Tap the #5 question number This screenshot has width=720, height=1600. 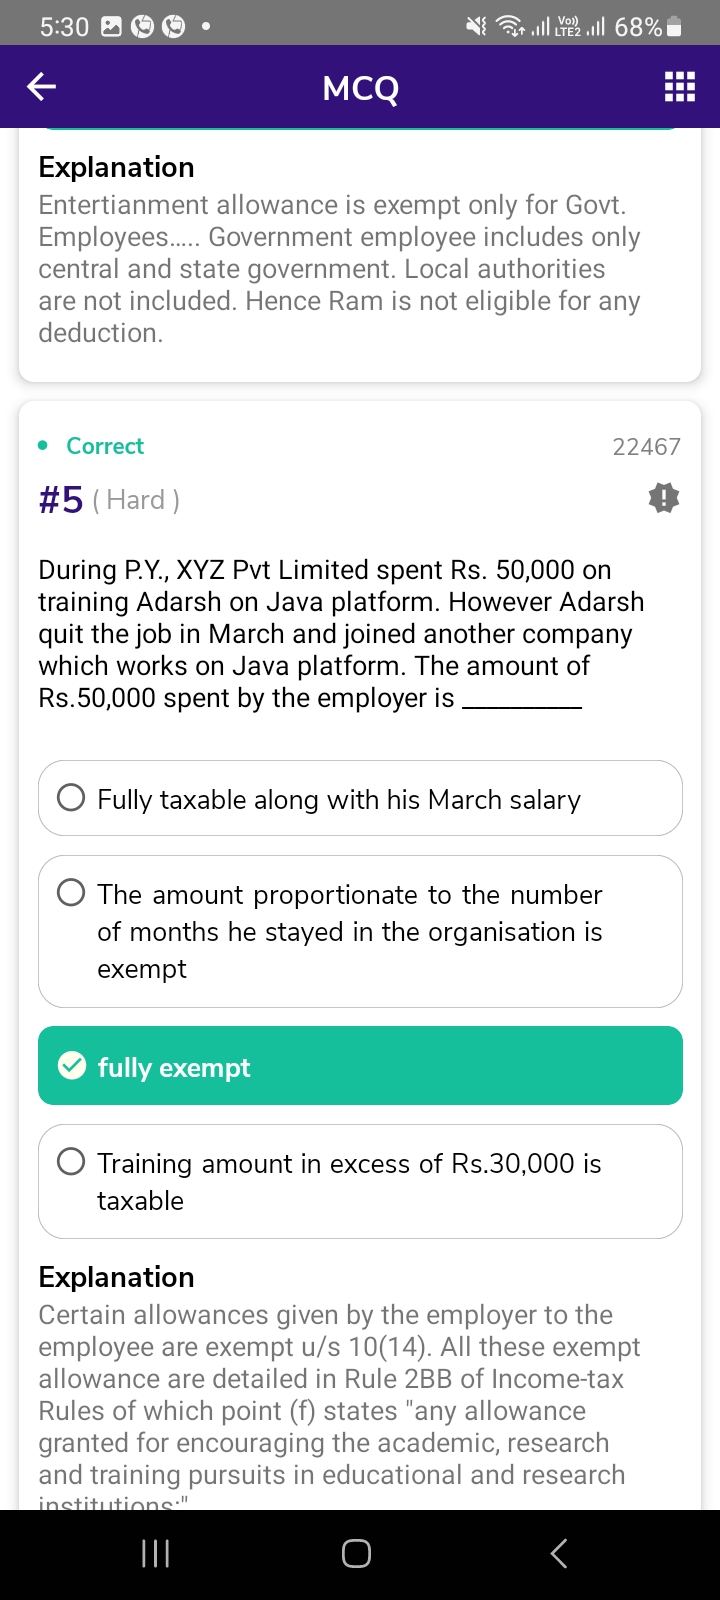61,500
